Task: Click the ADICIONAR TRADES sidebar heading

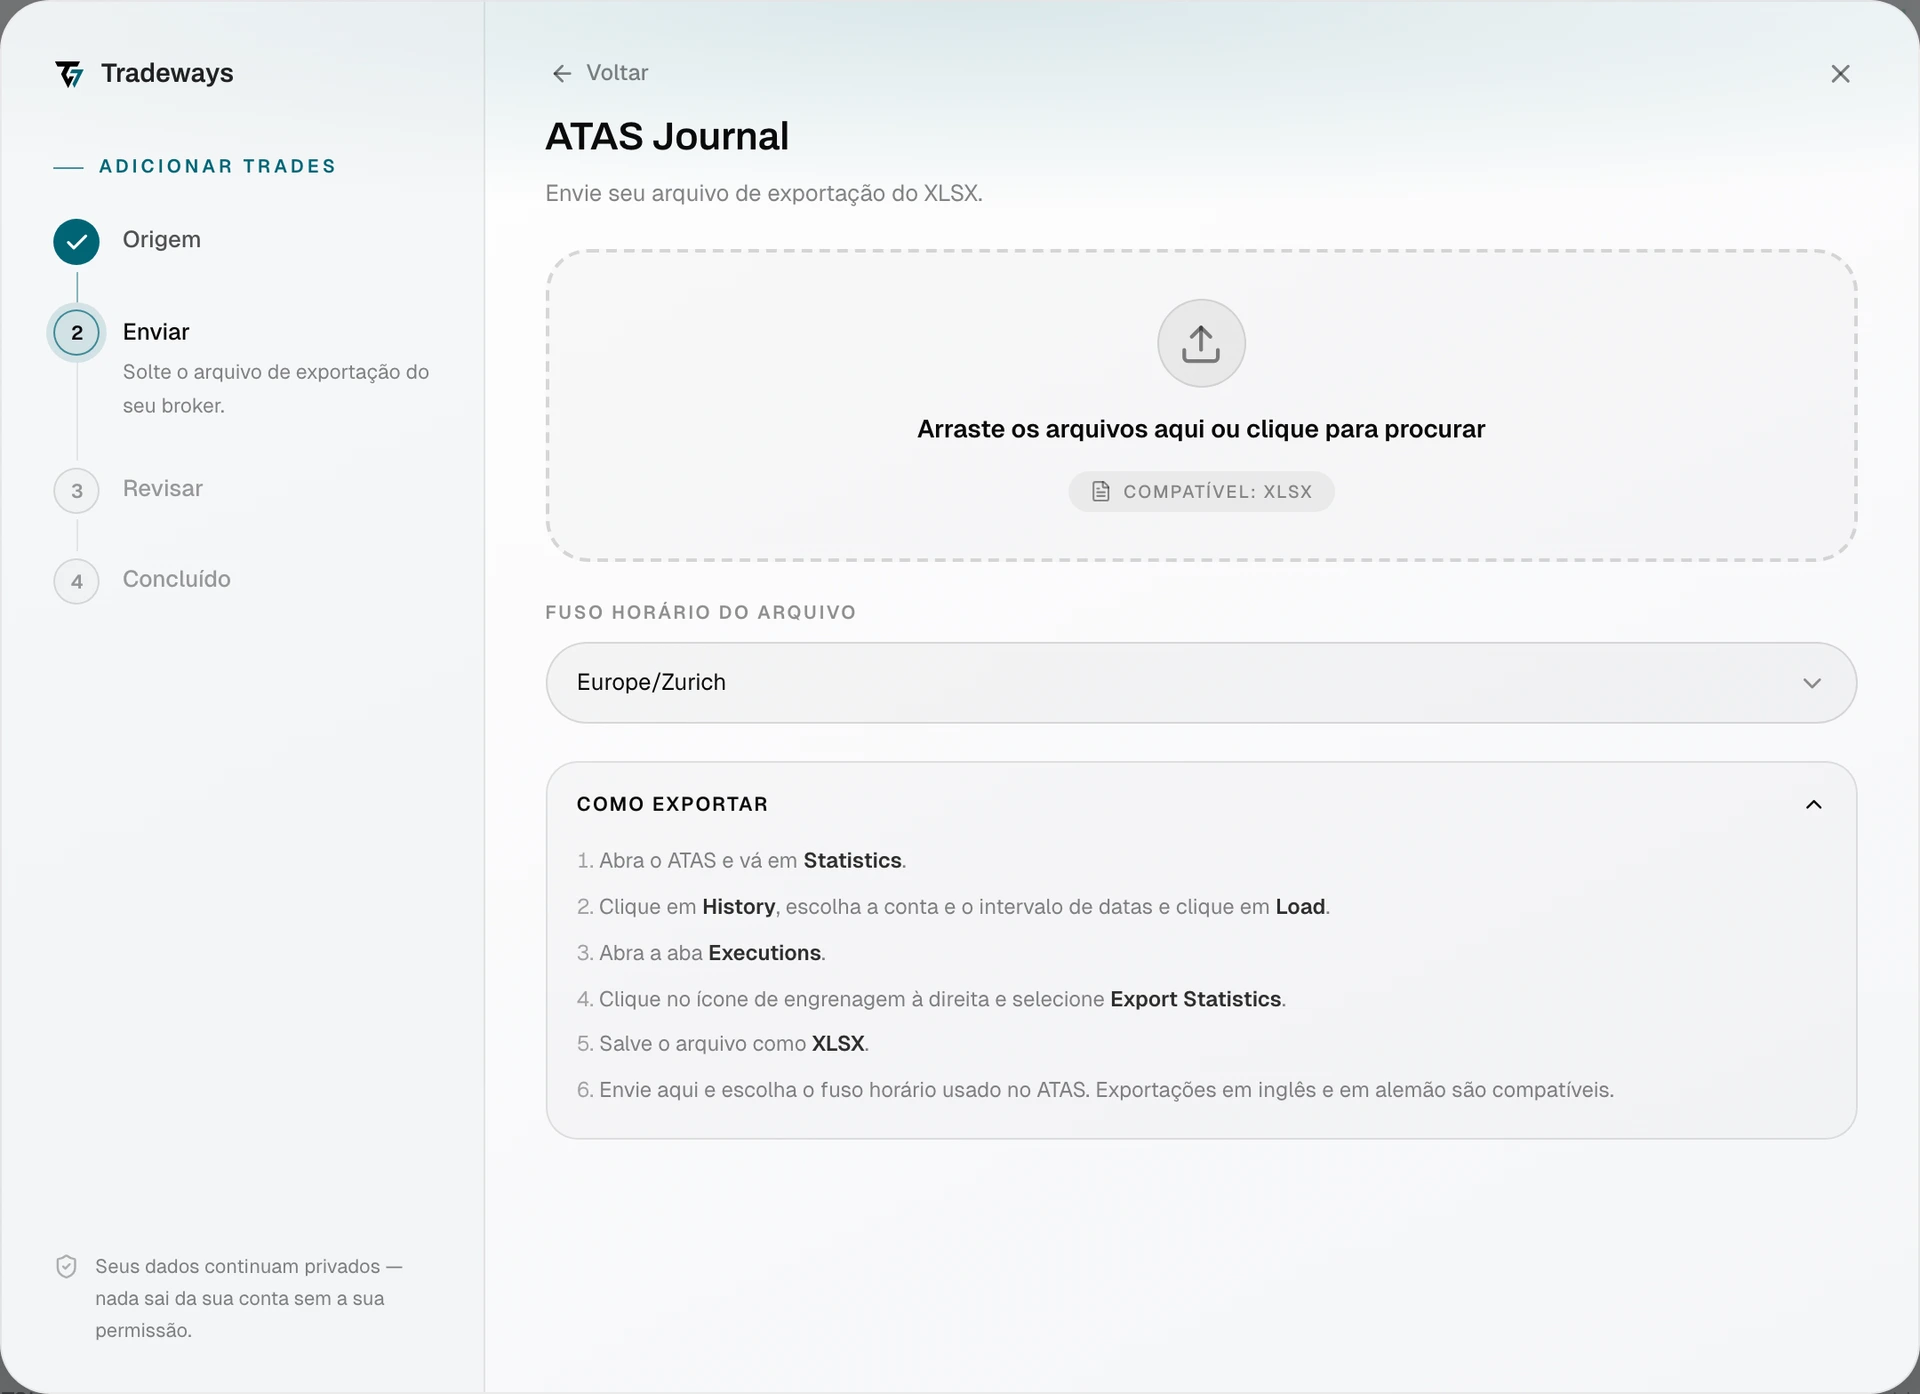Action: 218,167
